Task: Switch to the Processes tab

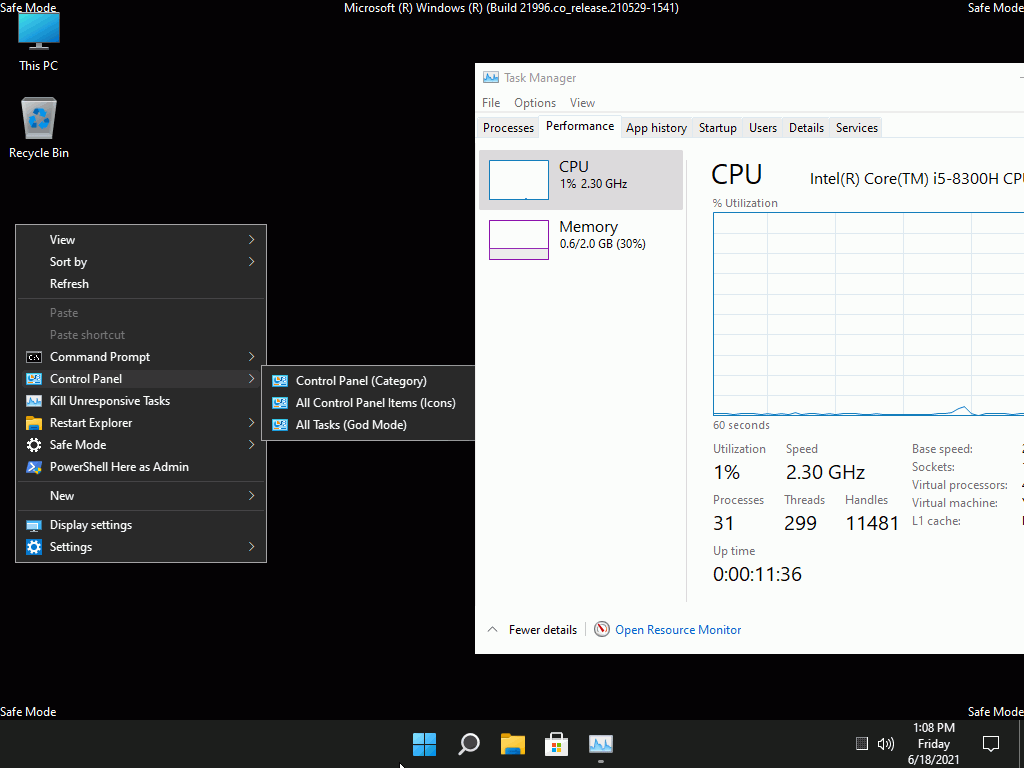Action: pyautogui.click(x=508, y=128)
